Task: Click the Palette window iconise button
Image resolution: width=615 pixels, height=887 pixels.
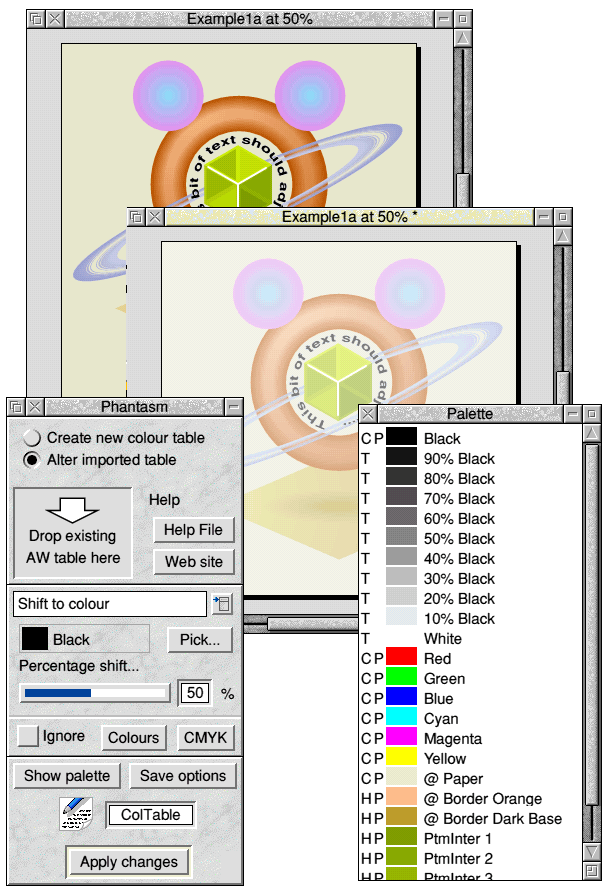Action: [573, 414]
